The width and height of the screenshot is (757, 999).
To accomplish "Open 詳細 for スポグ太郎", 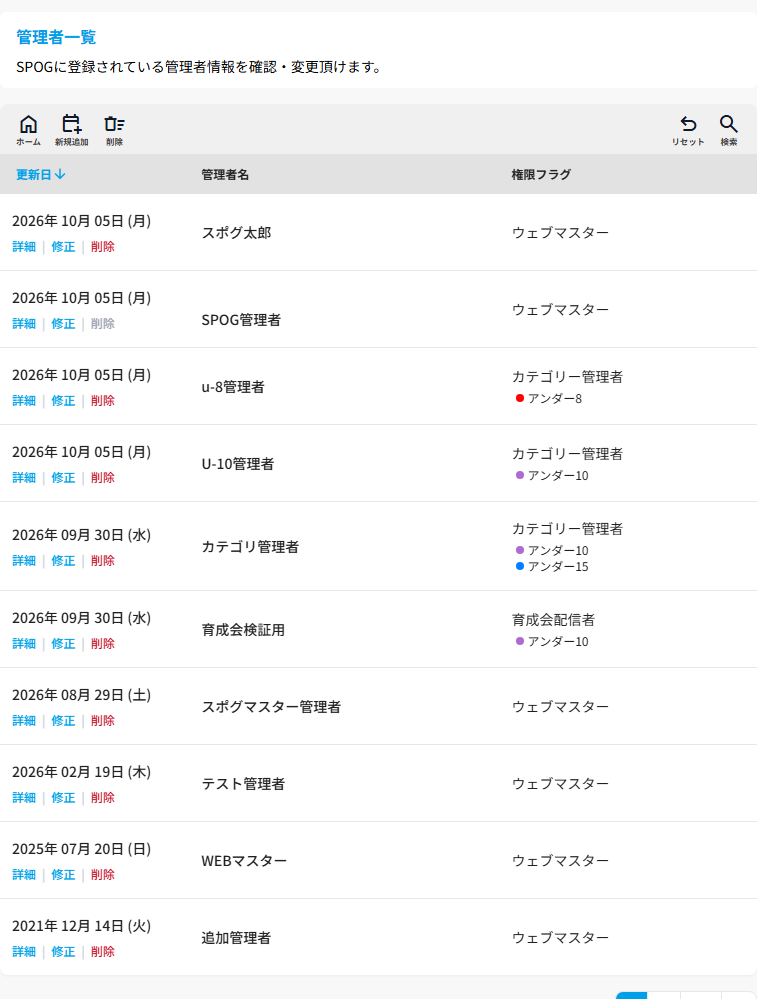I will point(24,247).
